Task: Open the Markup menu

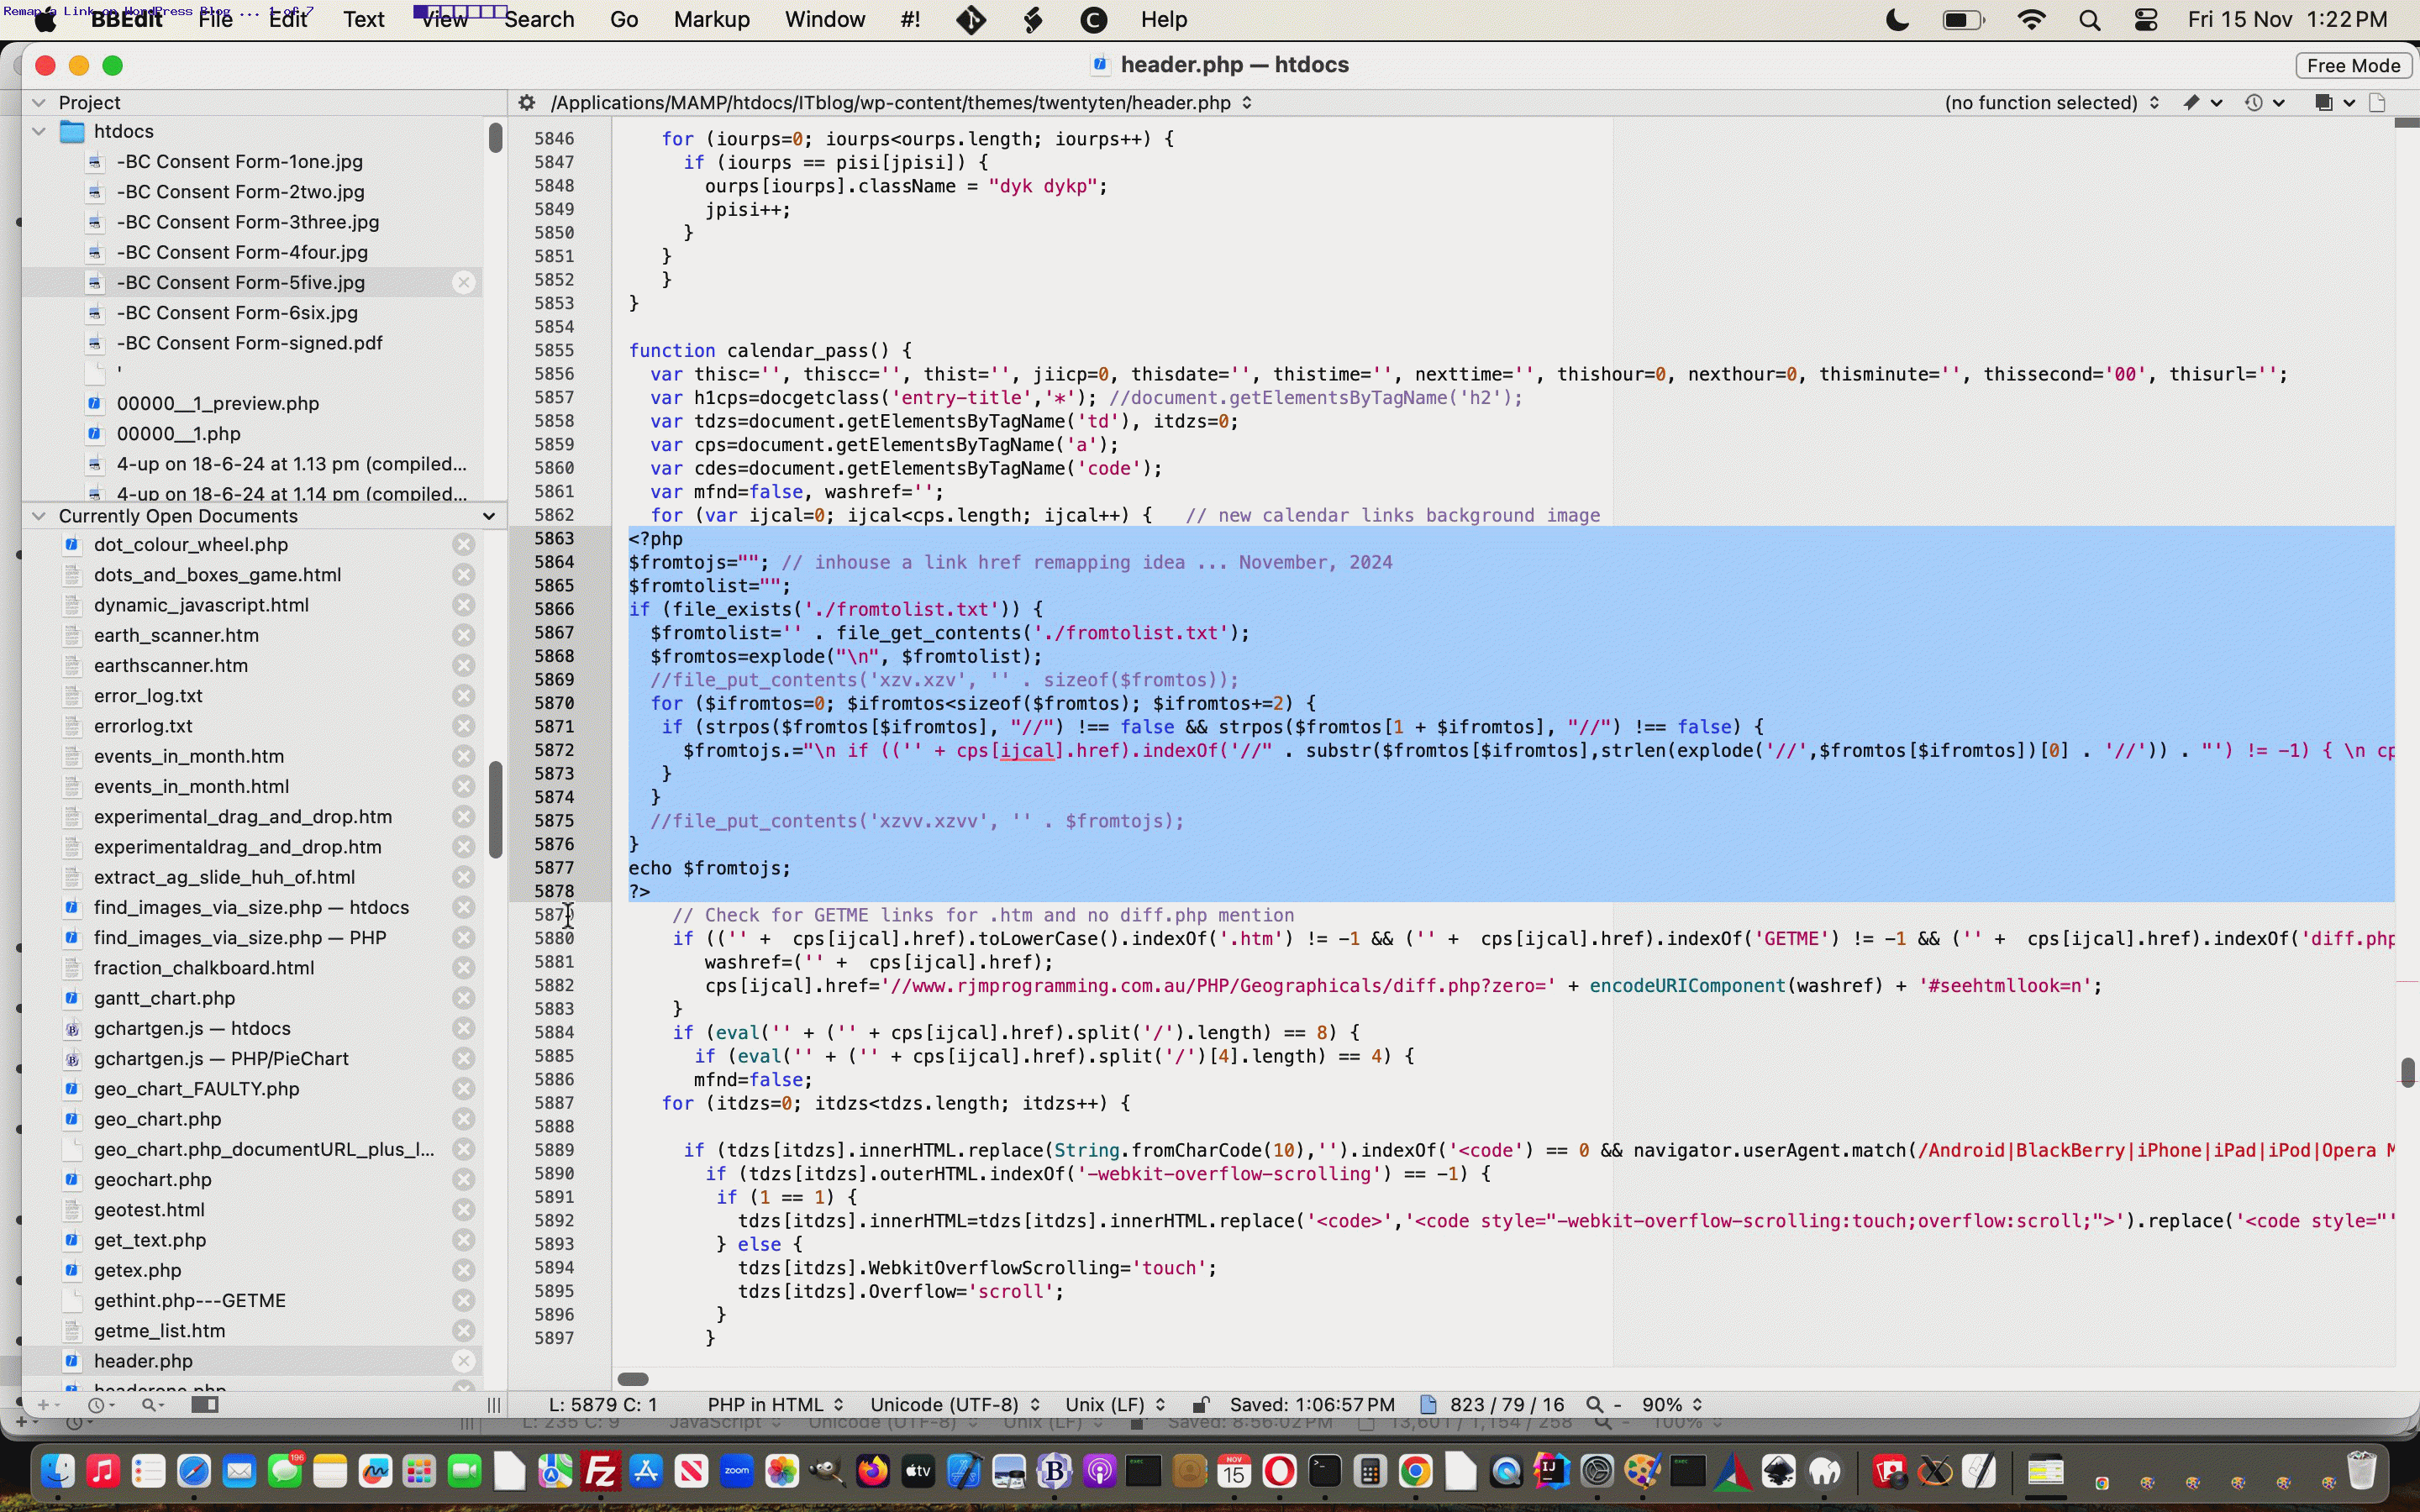Action: [711, 20]
